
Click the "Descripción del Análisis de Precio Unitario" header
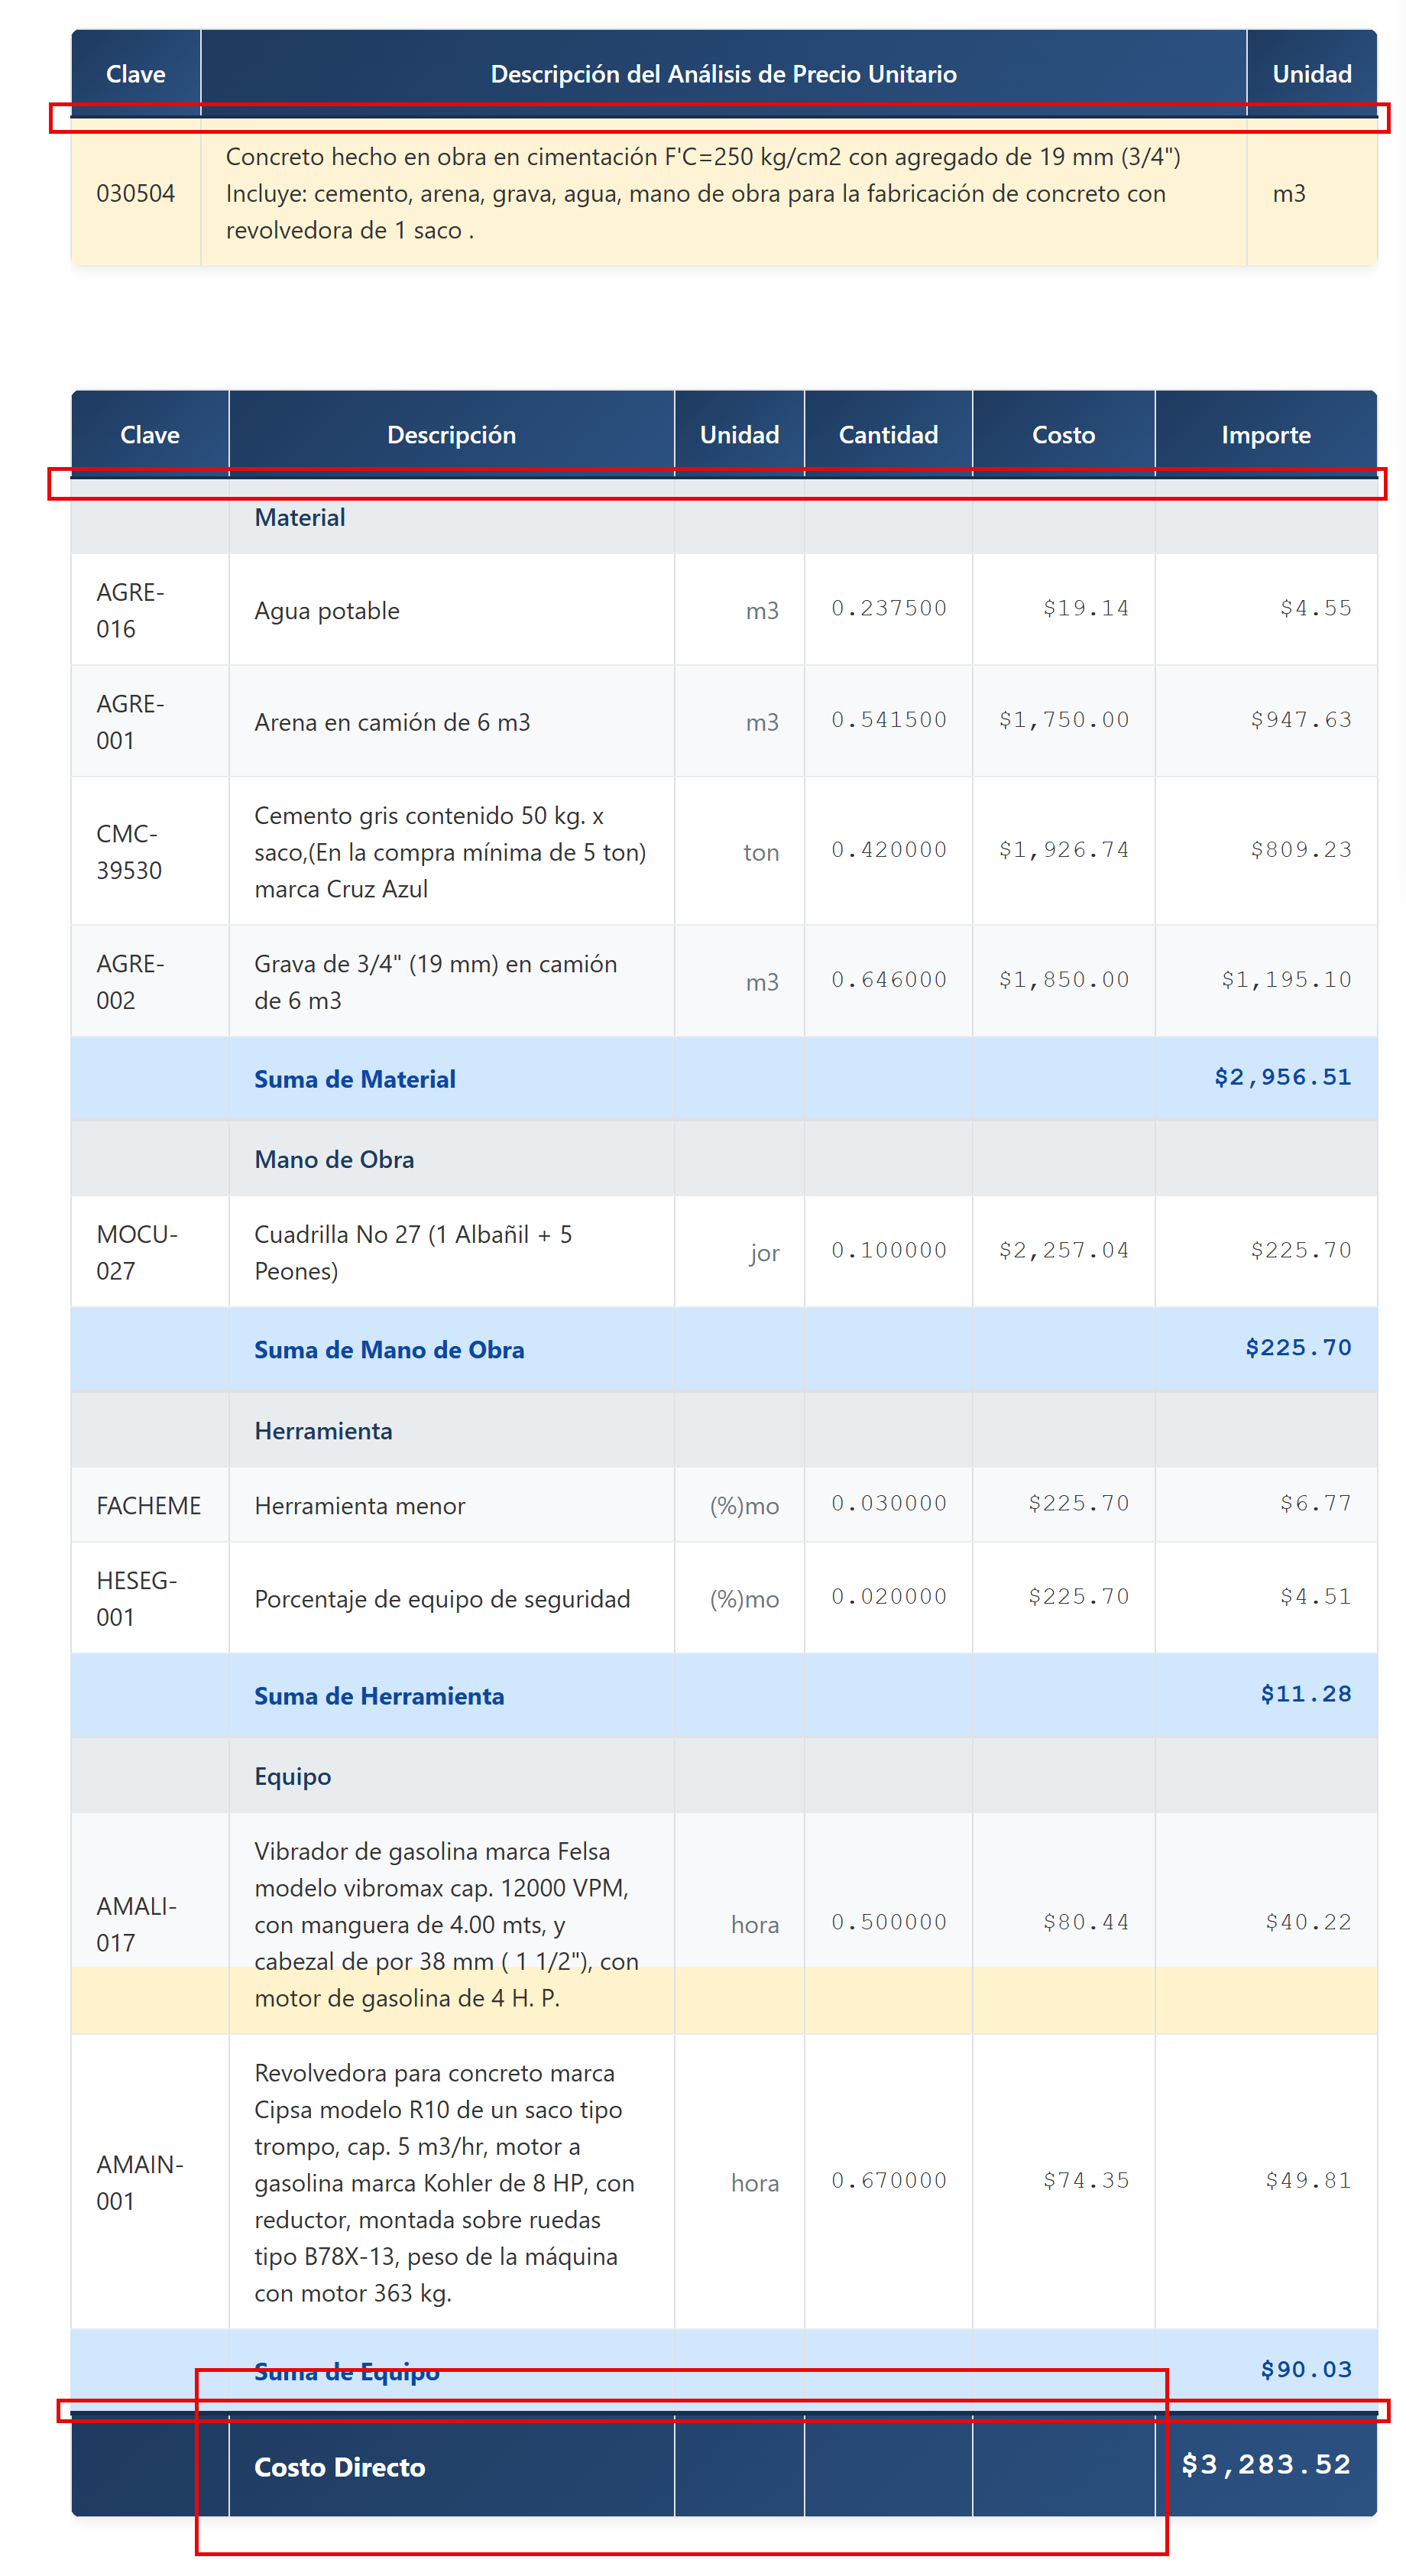click(723, 74)
